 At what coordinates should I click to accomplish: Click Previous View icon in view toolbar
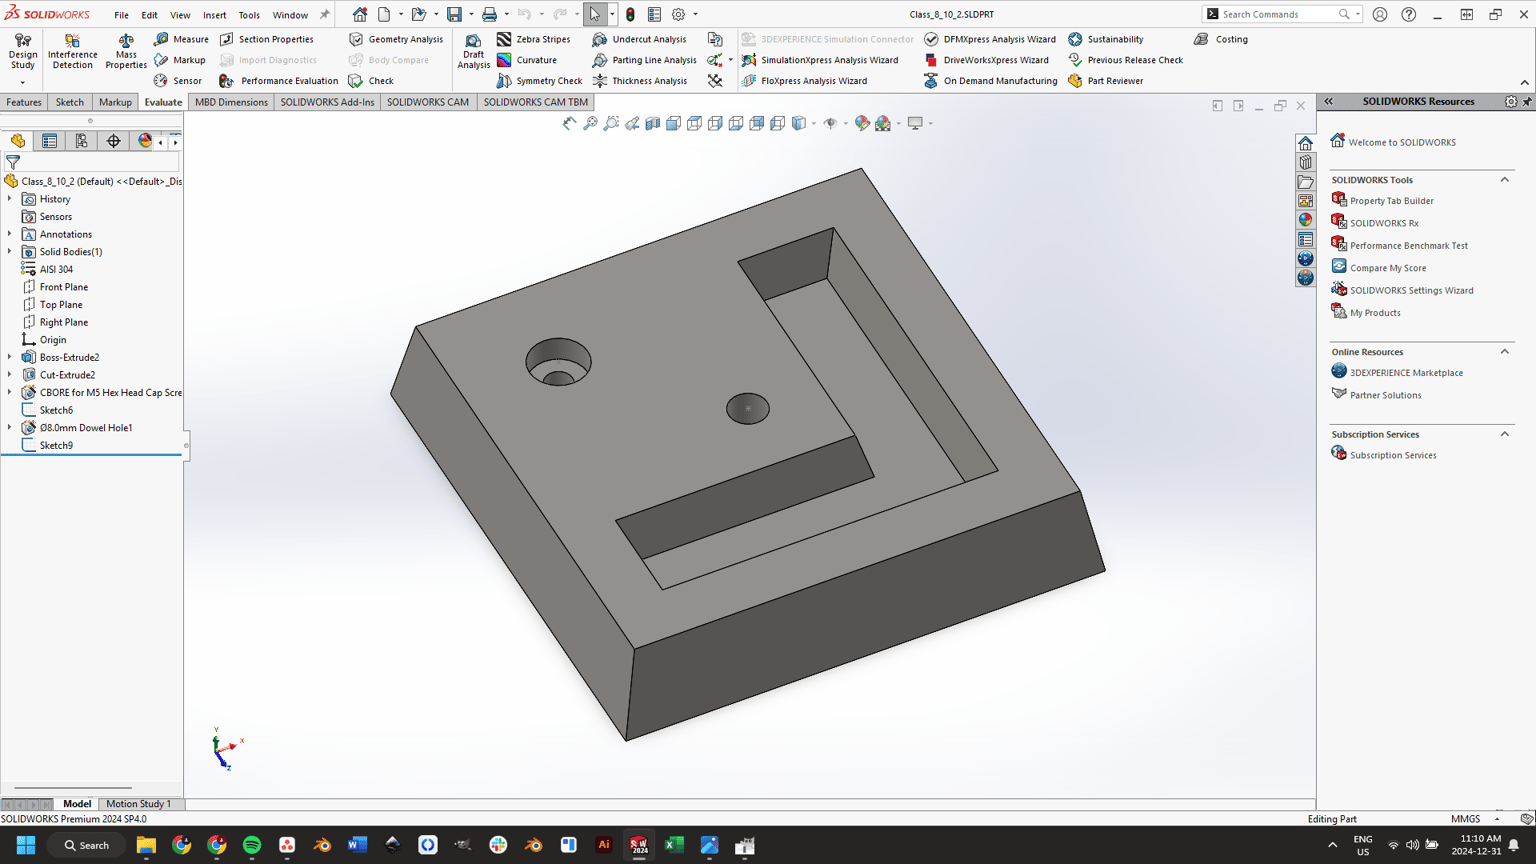(x=632, y=123)
